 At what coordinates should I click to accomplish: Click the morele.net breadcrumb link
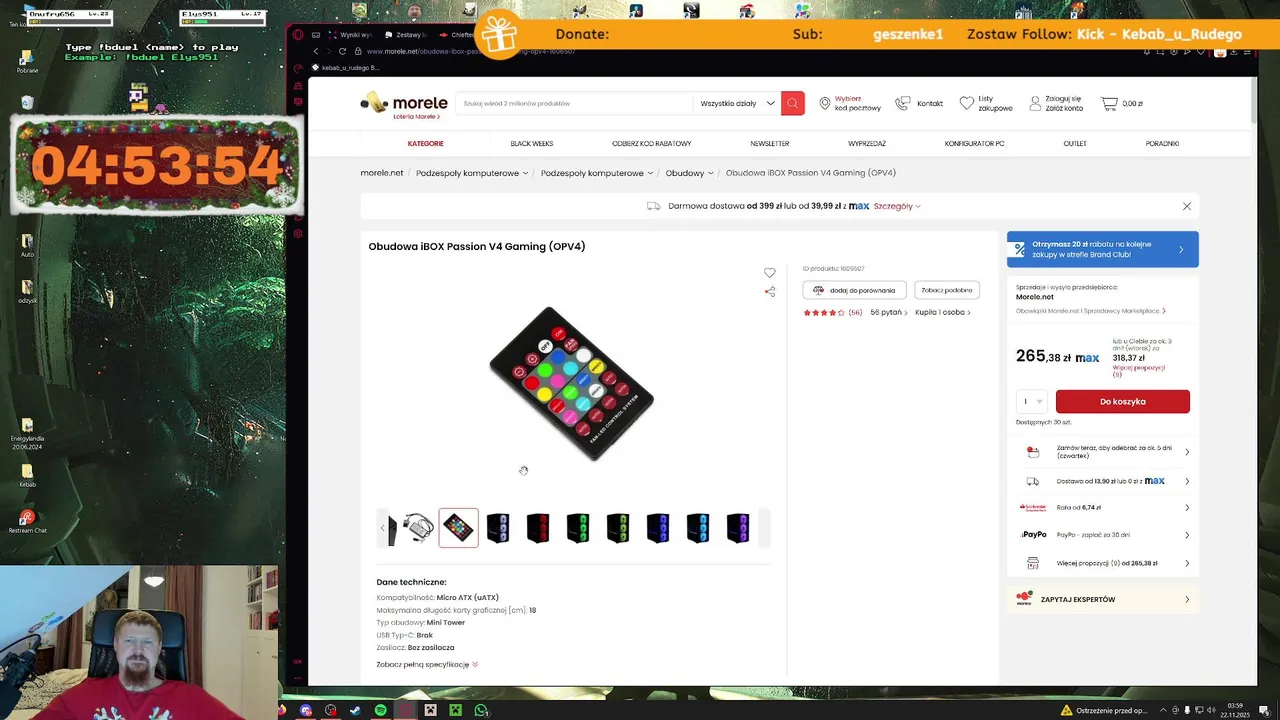[x=382, y=173]
